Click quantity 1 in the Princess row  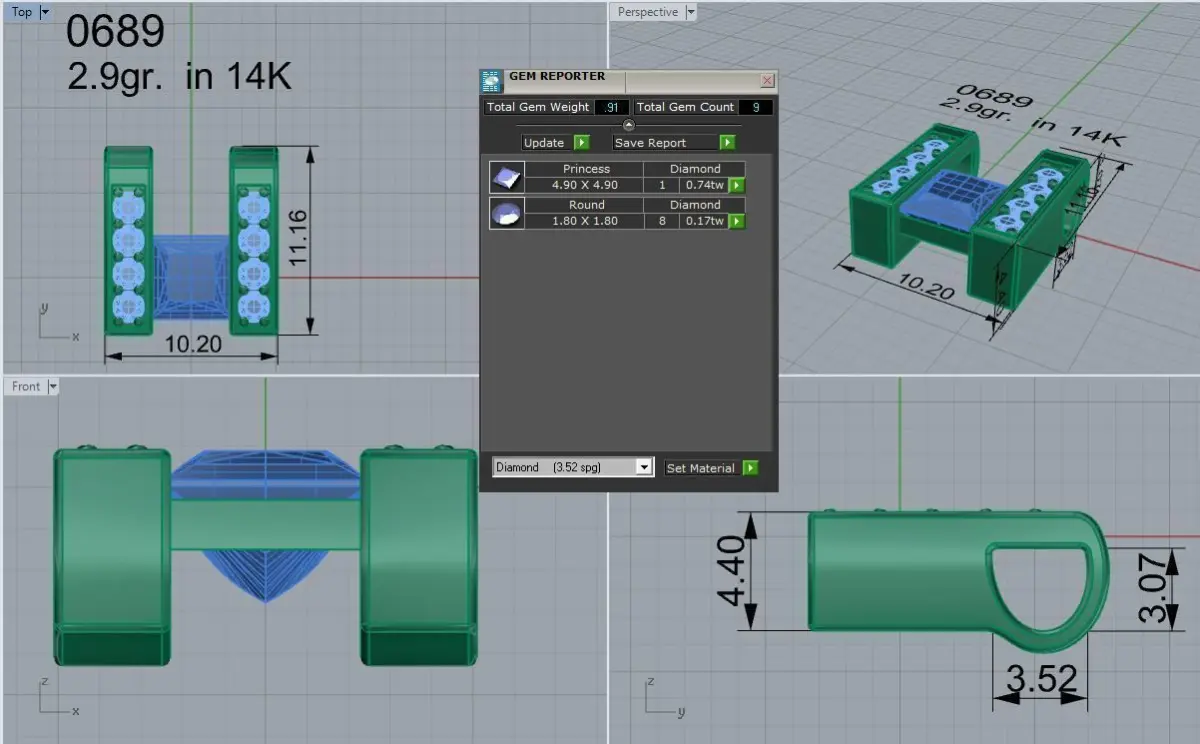click(662, 185)
